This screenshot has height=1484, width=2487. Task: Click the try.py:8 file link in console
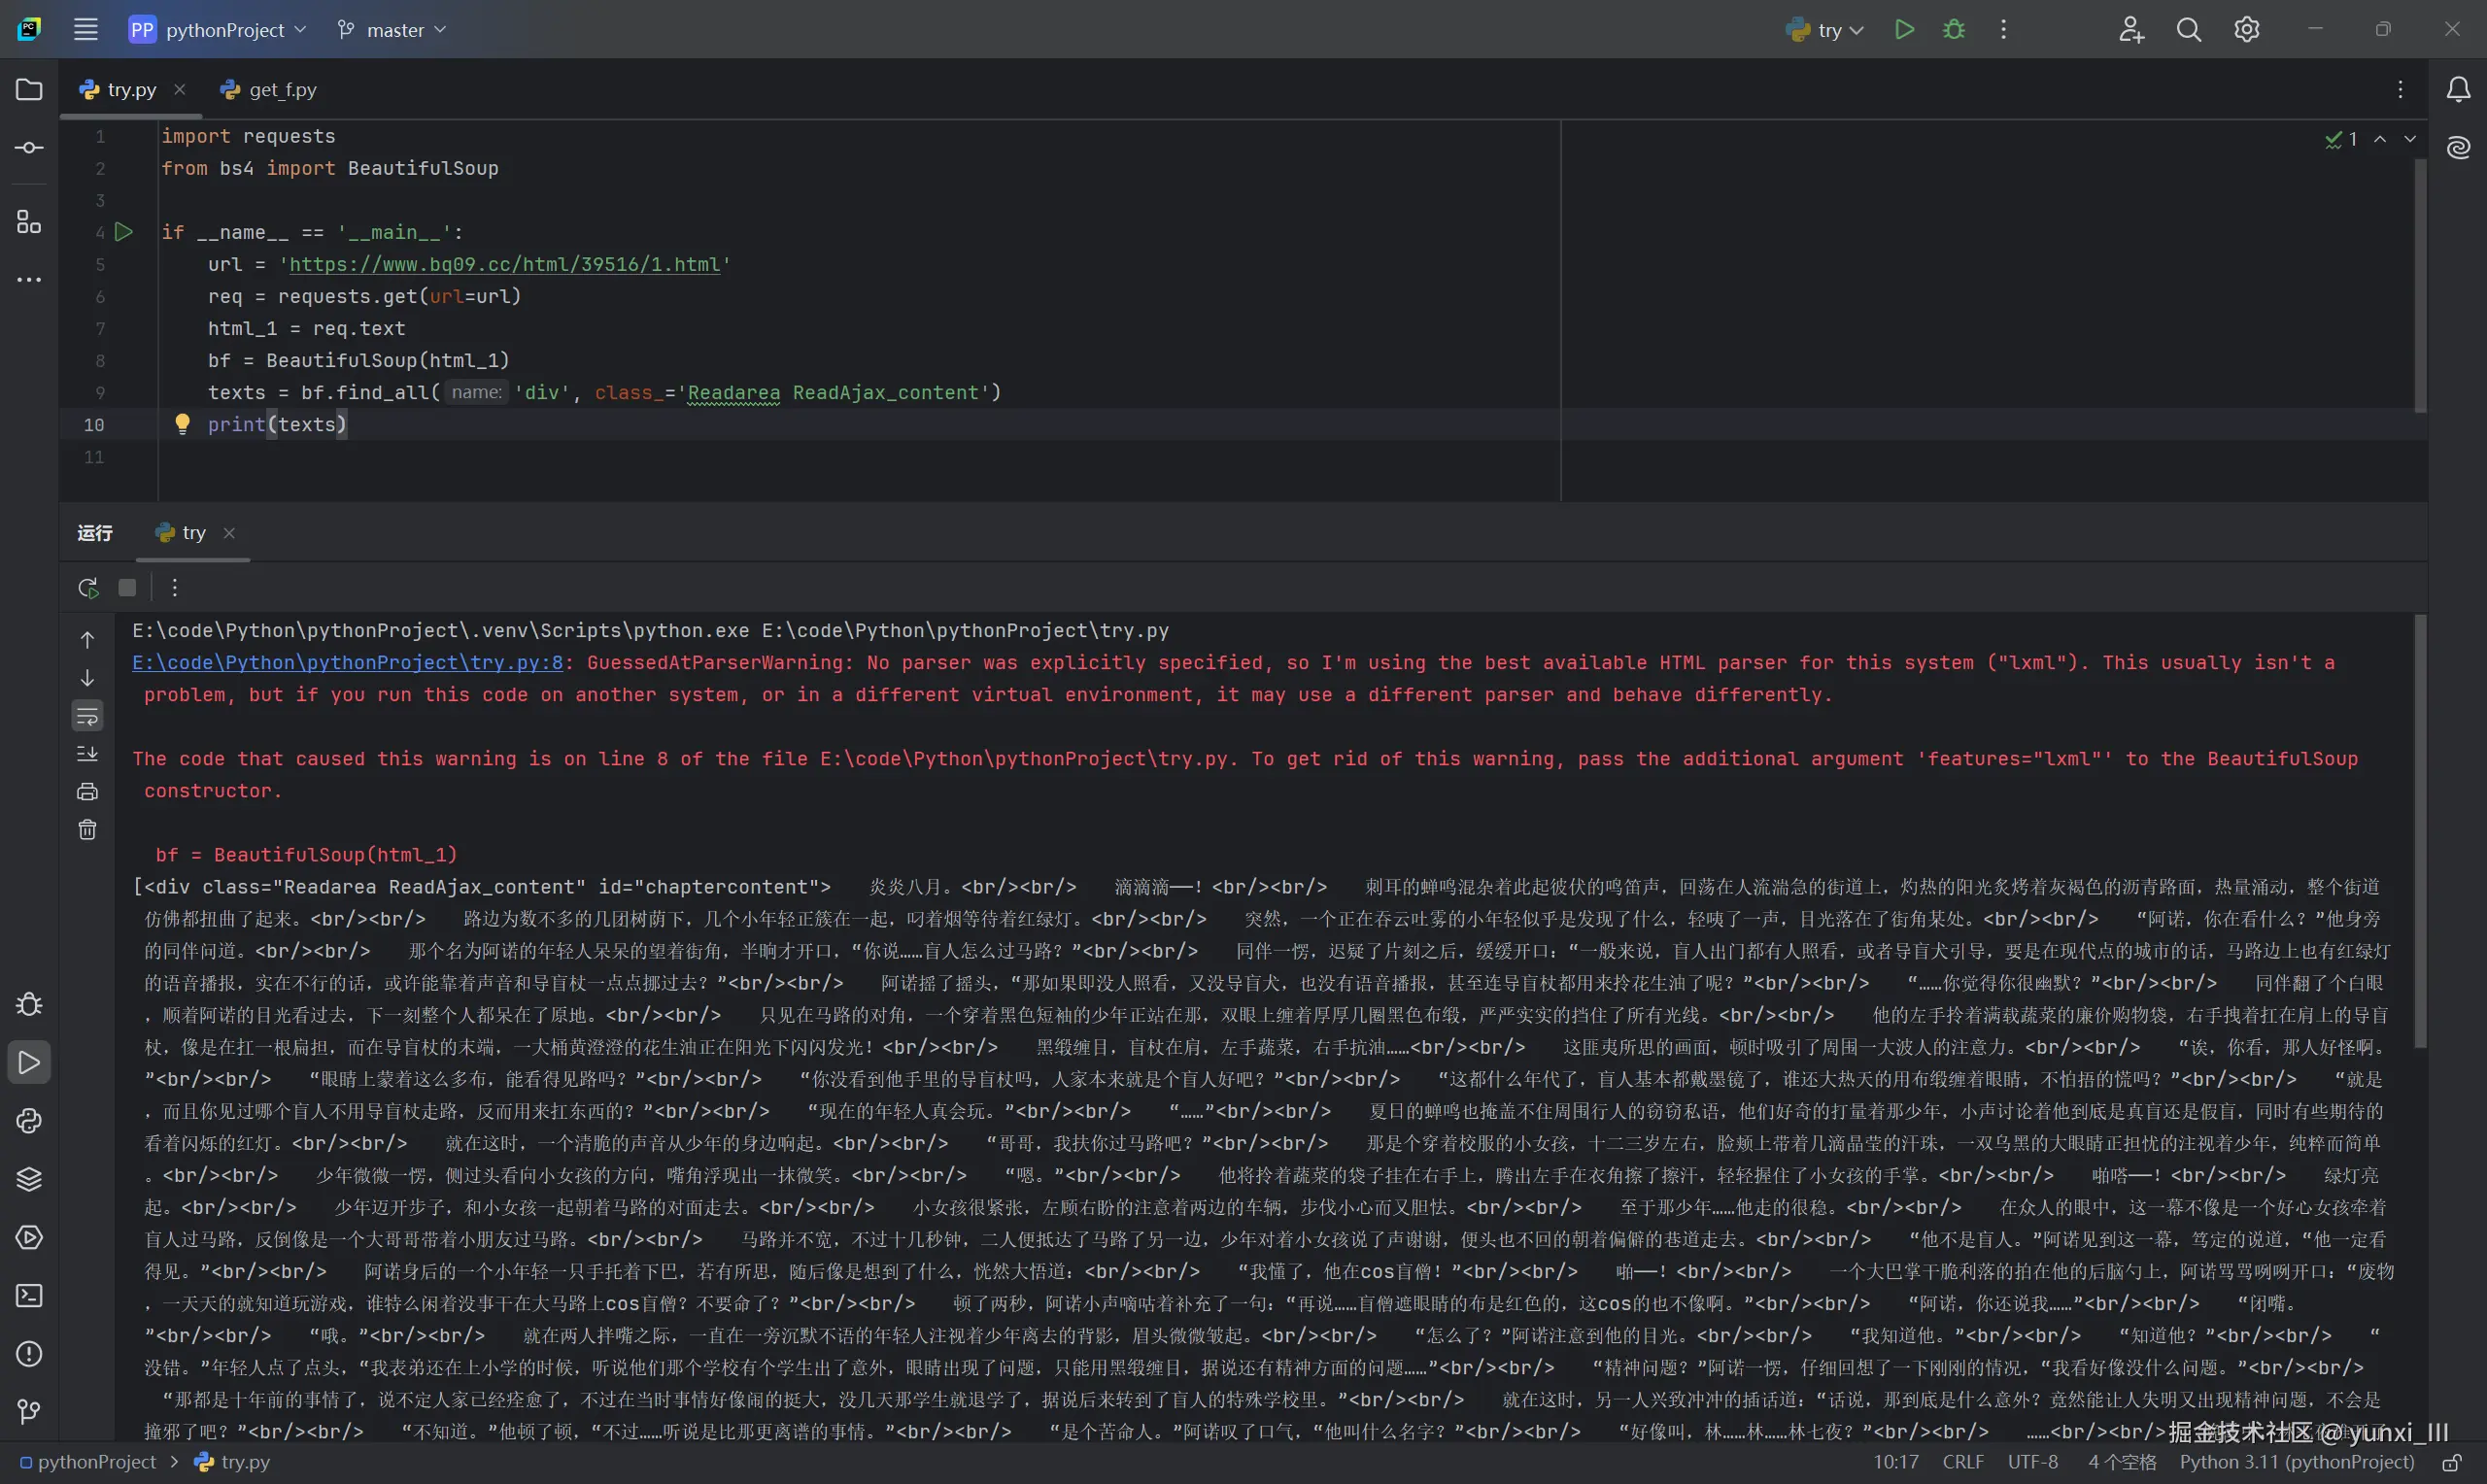[347, 663]
